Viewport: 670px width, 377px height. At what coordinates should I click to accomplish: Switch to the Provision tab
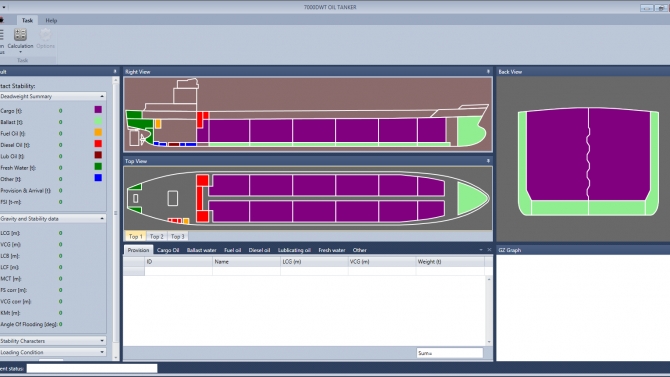click(138, 250)
